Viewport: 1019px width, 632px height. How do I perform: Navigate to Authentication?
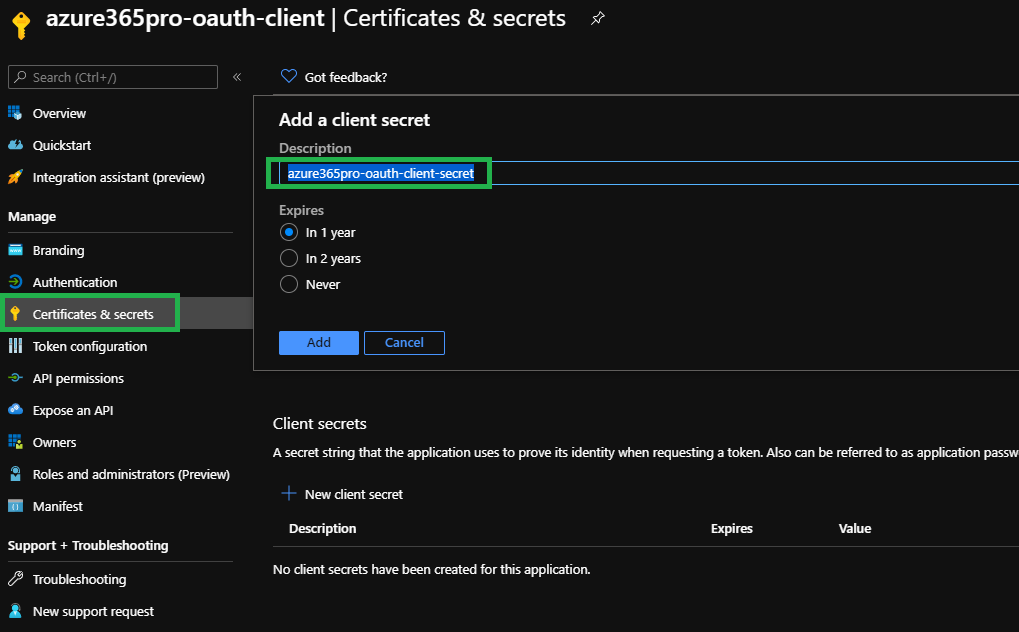point(75,282)
